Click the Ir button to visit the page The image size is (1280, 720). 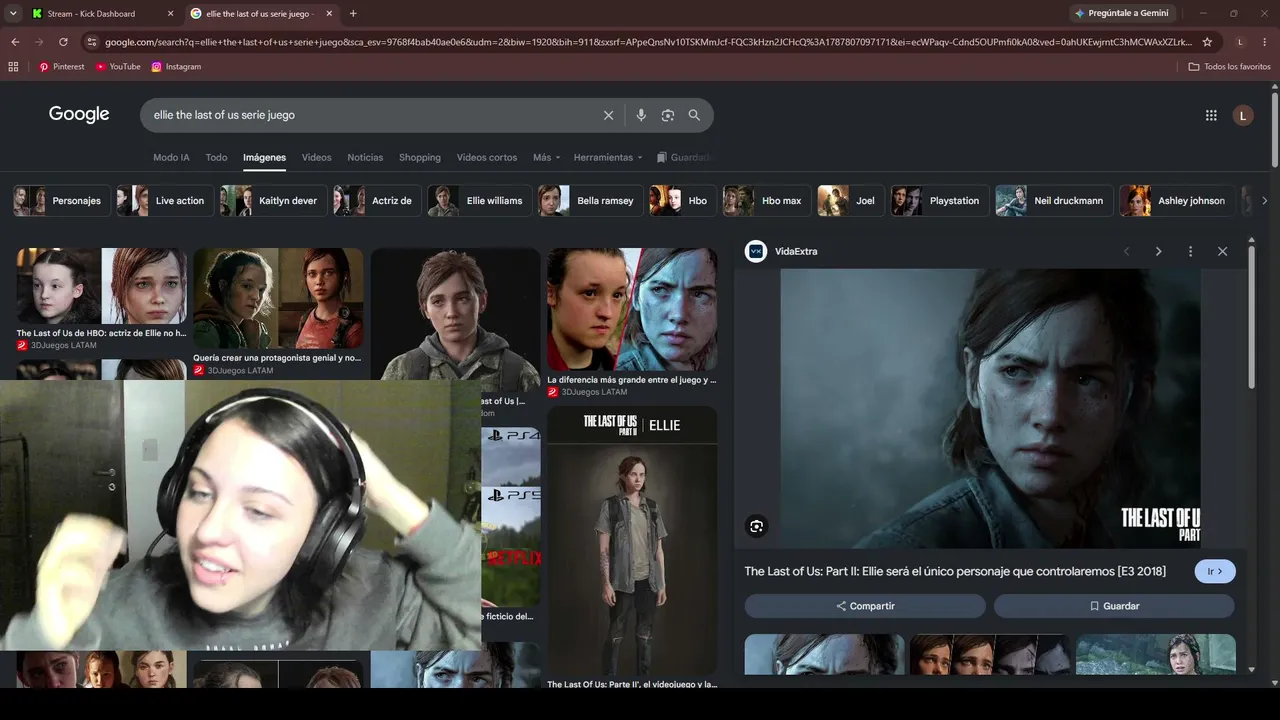pos(1215,571)
